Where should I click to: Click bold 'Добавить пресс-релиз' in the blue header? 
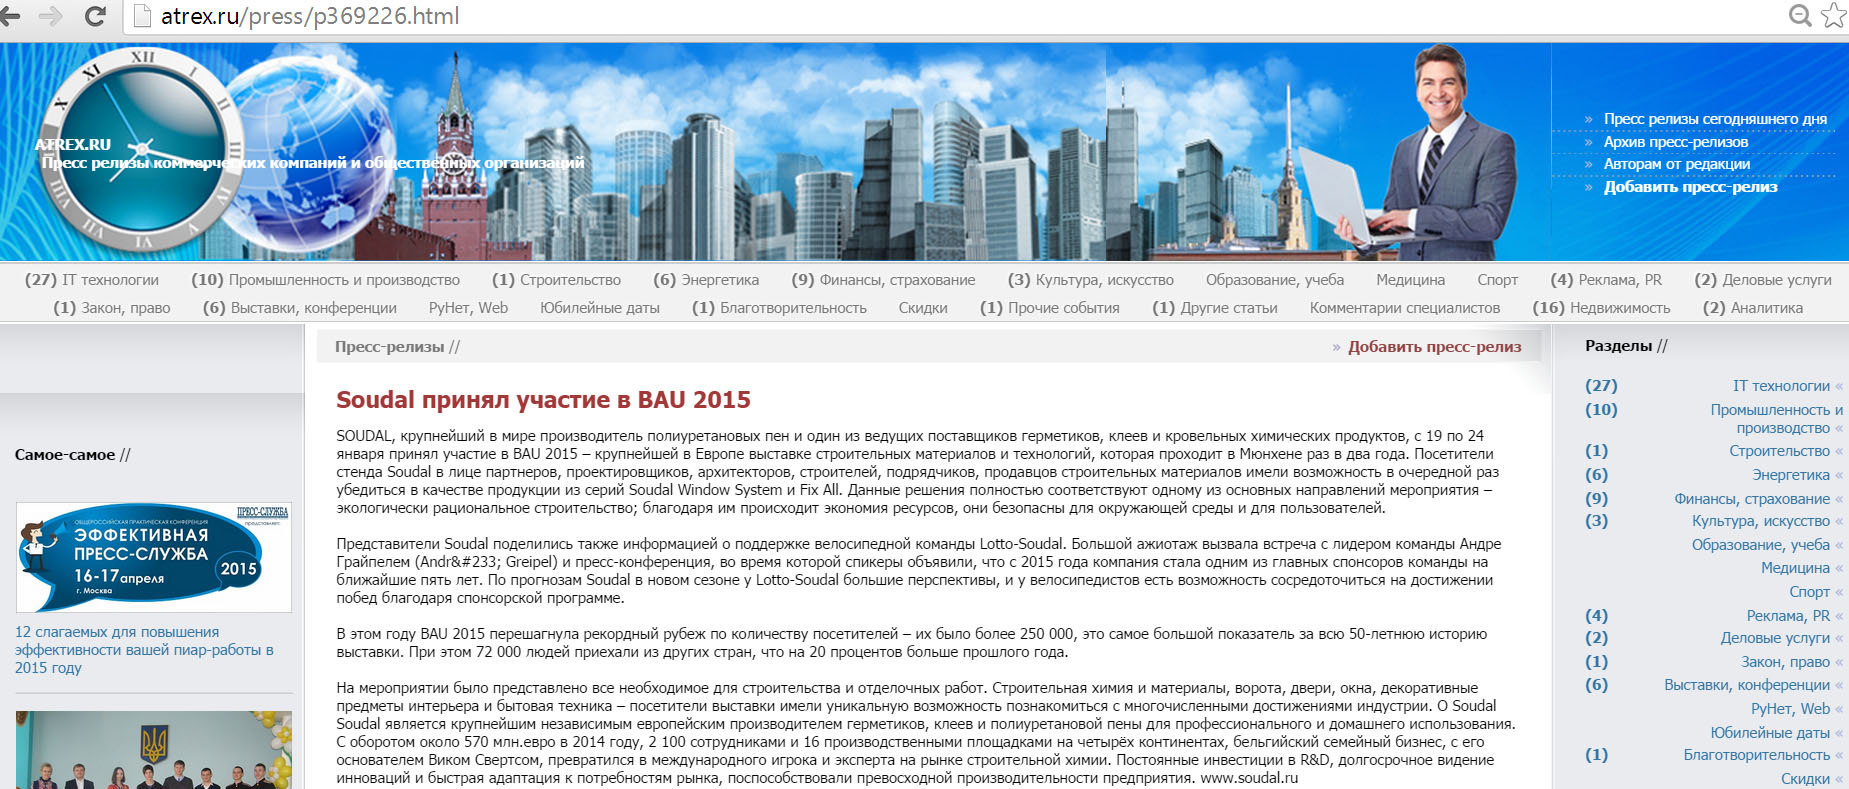[x=1691, y=187]
